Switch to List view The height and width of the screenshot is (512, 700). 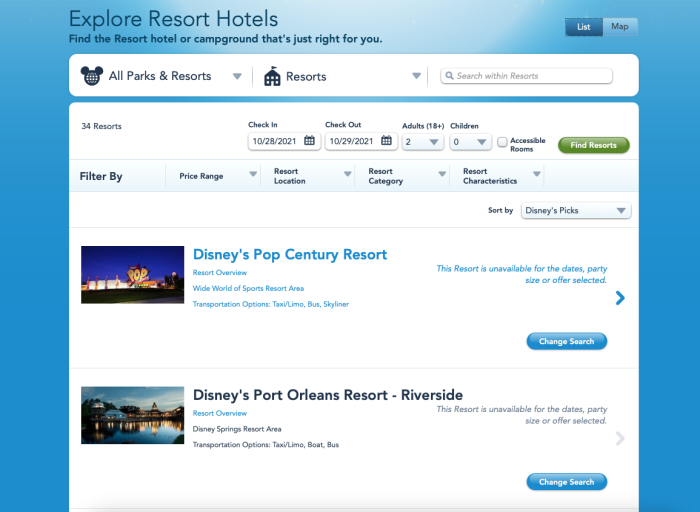(583, 27)
